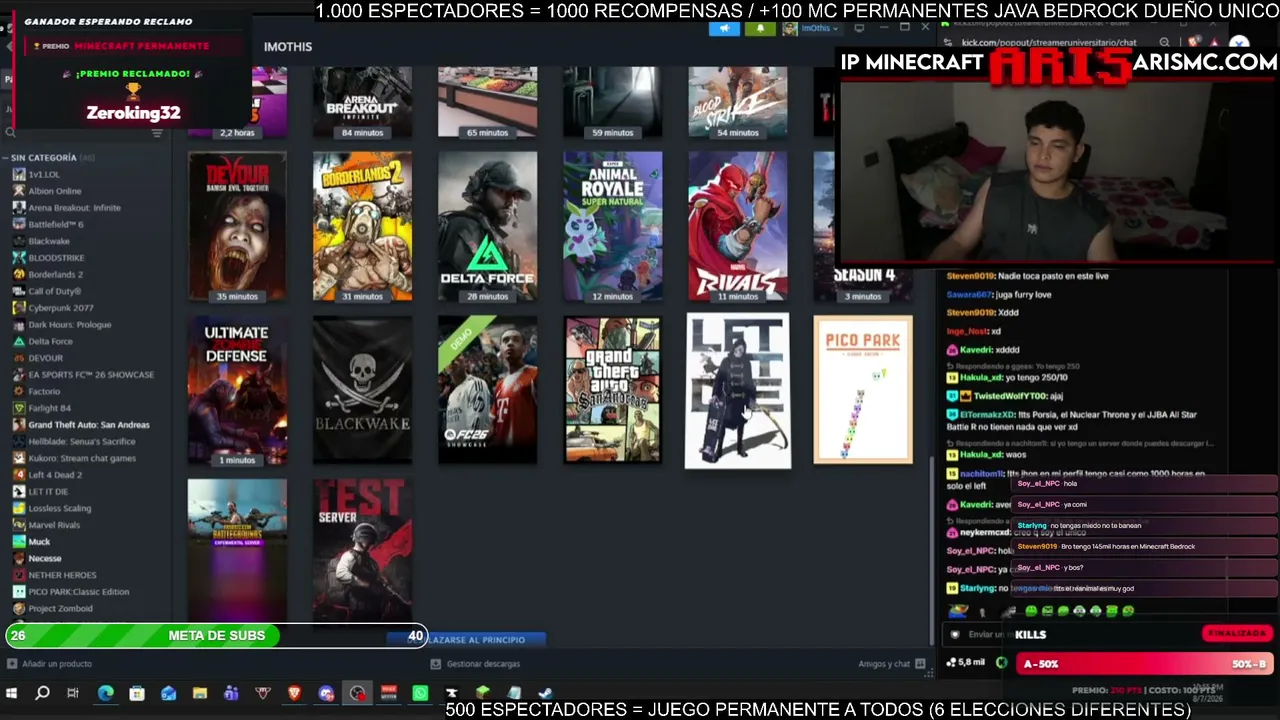
Task: Open the PUBG Test Server cover
Action: coord(362,550)
